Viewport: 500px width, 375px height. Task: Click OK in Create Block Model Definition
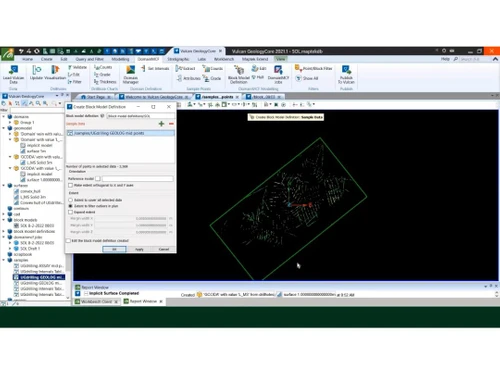click(x=114, y=249)
